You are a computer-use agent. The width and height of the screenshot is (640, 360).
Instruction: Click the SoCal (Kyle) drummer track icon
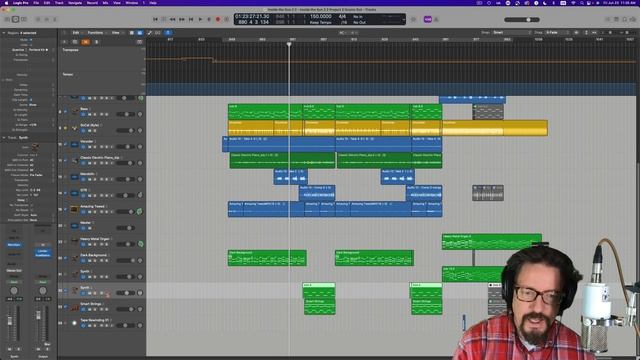tap(75, 128)
